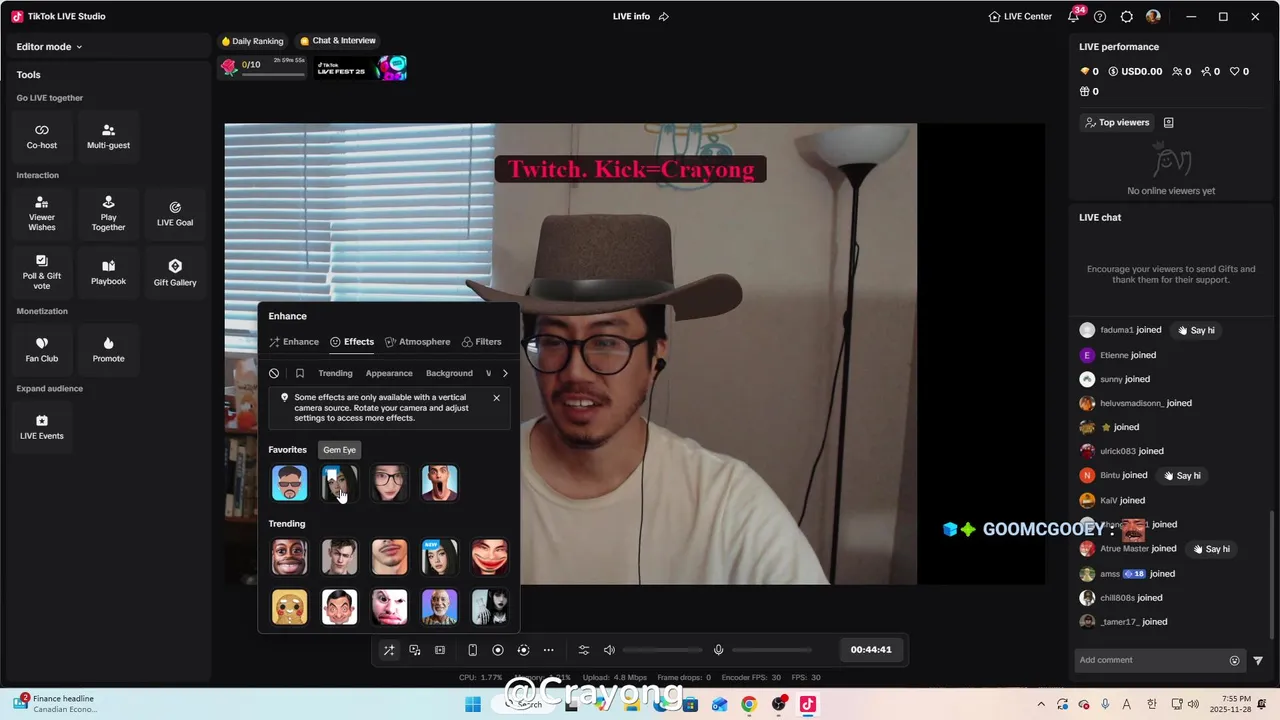Screen dimensions: 1280x720
Task: Open Play Together
Action: [108, 213]
